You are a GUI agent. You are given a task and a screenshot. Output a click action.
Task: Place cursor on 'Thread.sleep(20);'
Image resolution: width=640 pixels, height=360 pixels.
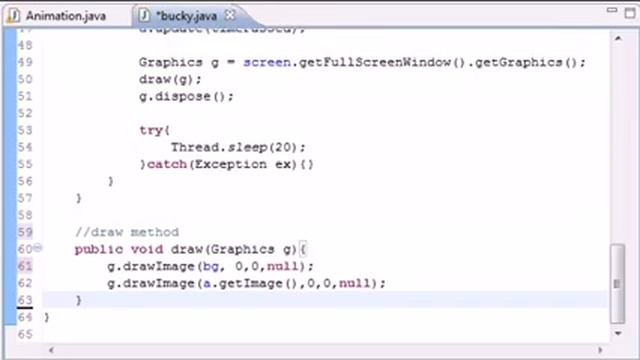pos(238,147)
